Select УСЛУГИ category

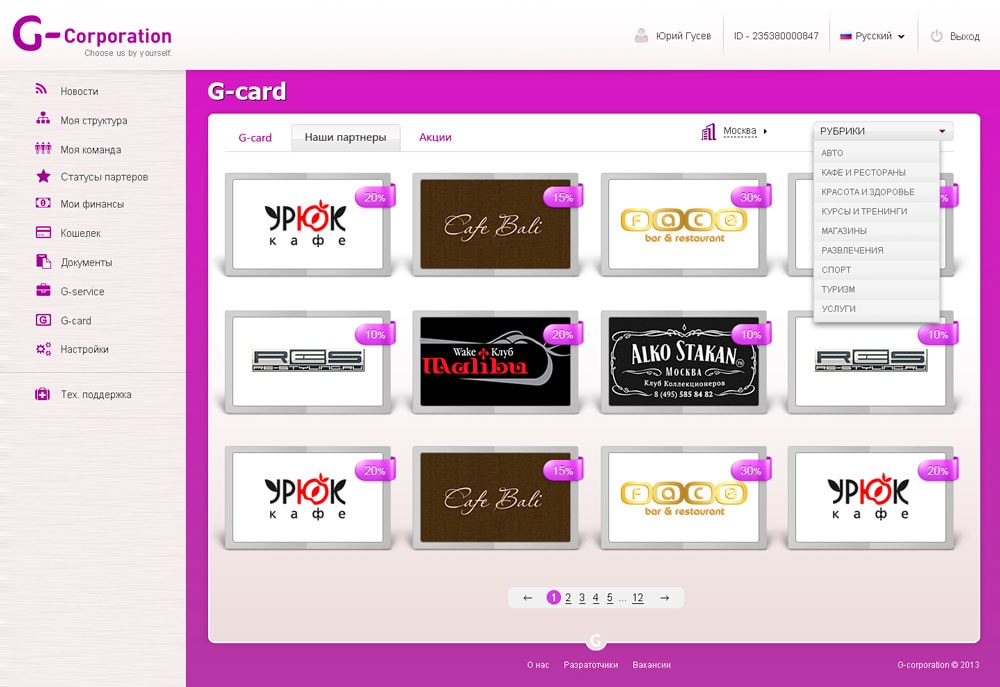point(876,309)
